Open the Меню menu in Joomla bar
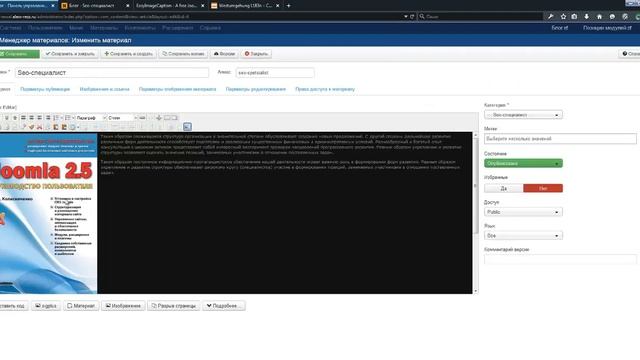 [76, 28]
